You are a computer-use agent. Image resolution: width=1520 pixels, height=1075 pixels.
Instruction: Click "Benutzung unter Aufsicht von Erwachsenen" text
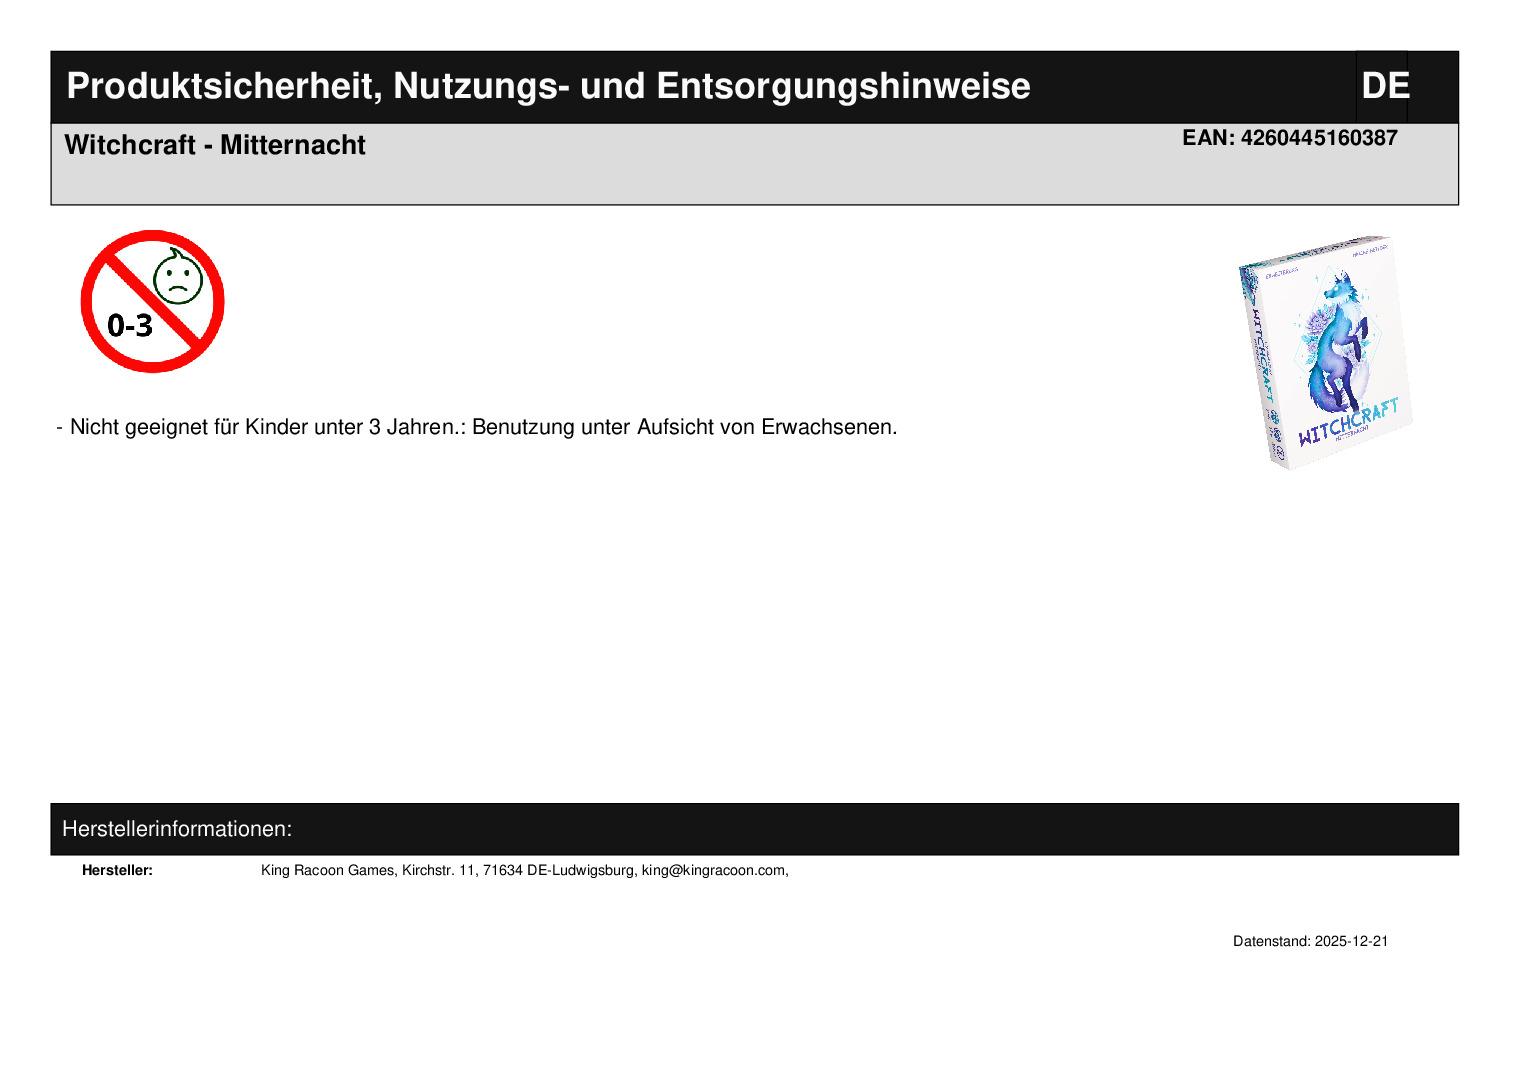pyautogui.click(x=684, y=427)
